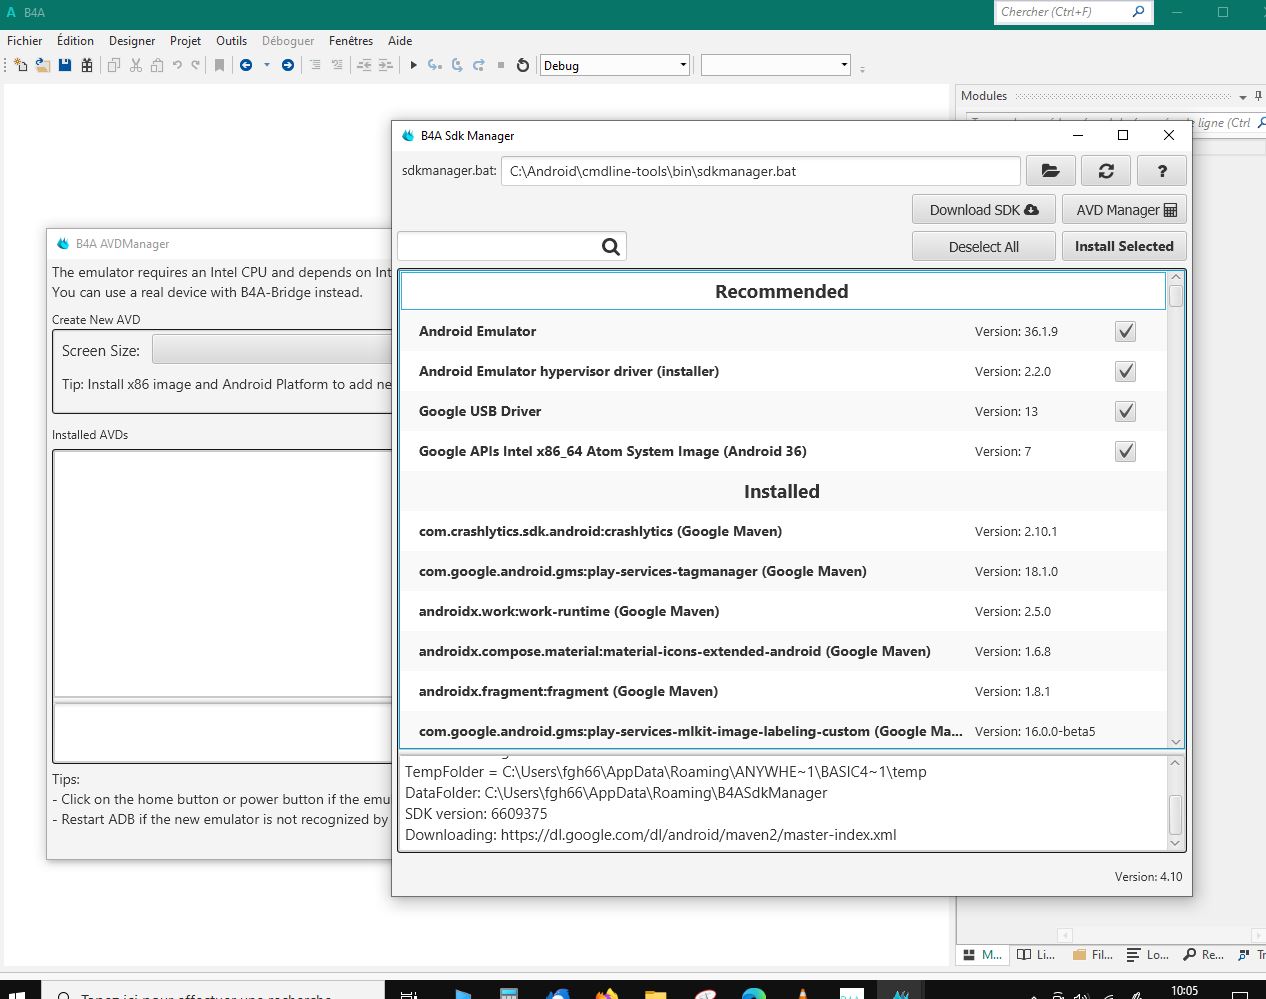This screenshot has width=1266, height=999.
Task: Click the Download SDK button
Action: tap(984, 210)
